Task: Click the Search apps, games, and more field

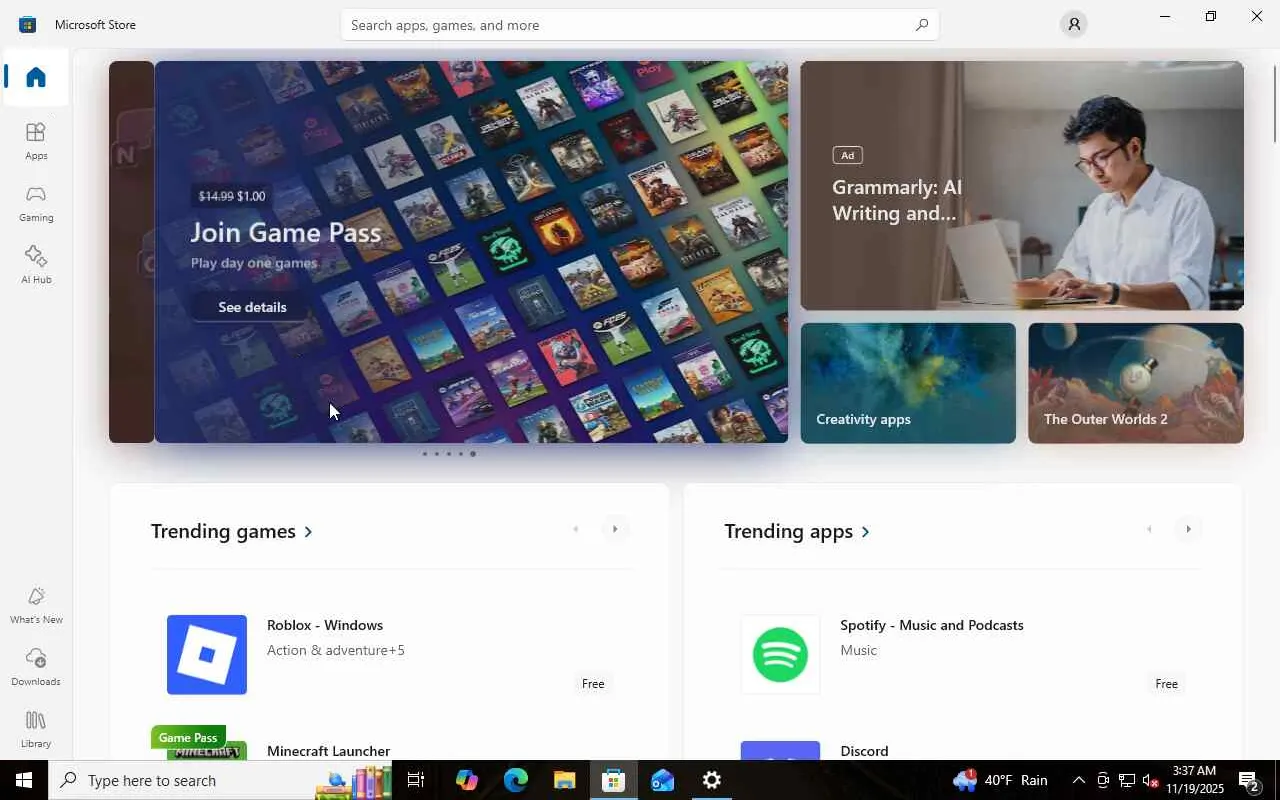Action: (x=640, y=25)
